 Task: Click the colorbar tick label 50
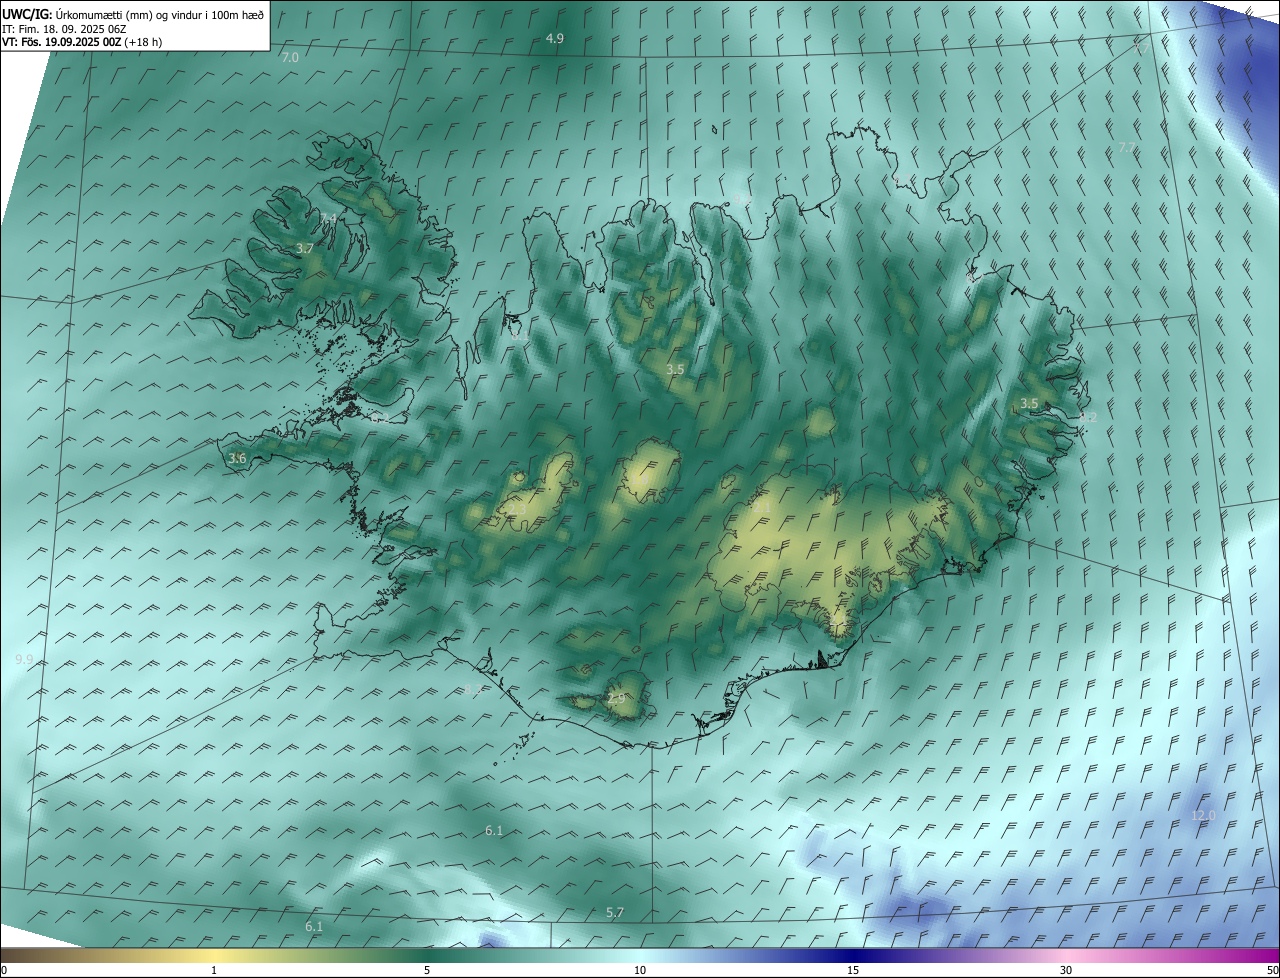[x=1272, y=970]
